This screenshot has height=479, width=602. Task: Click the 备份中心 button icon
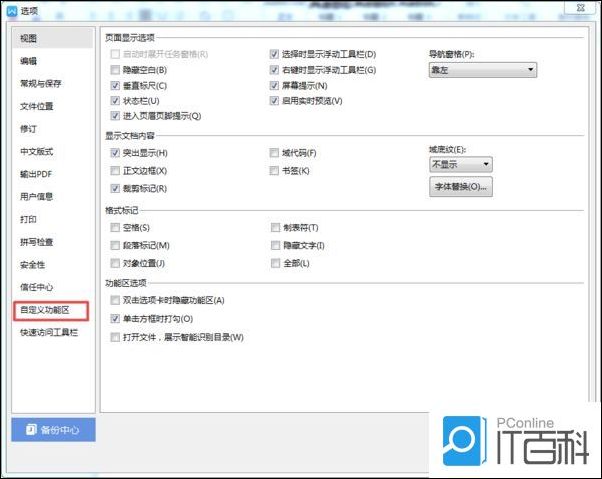click(x=31, y=429)
